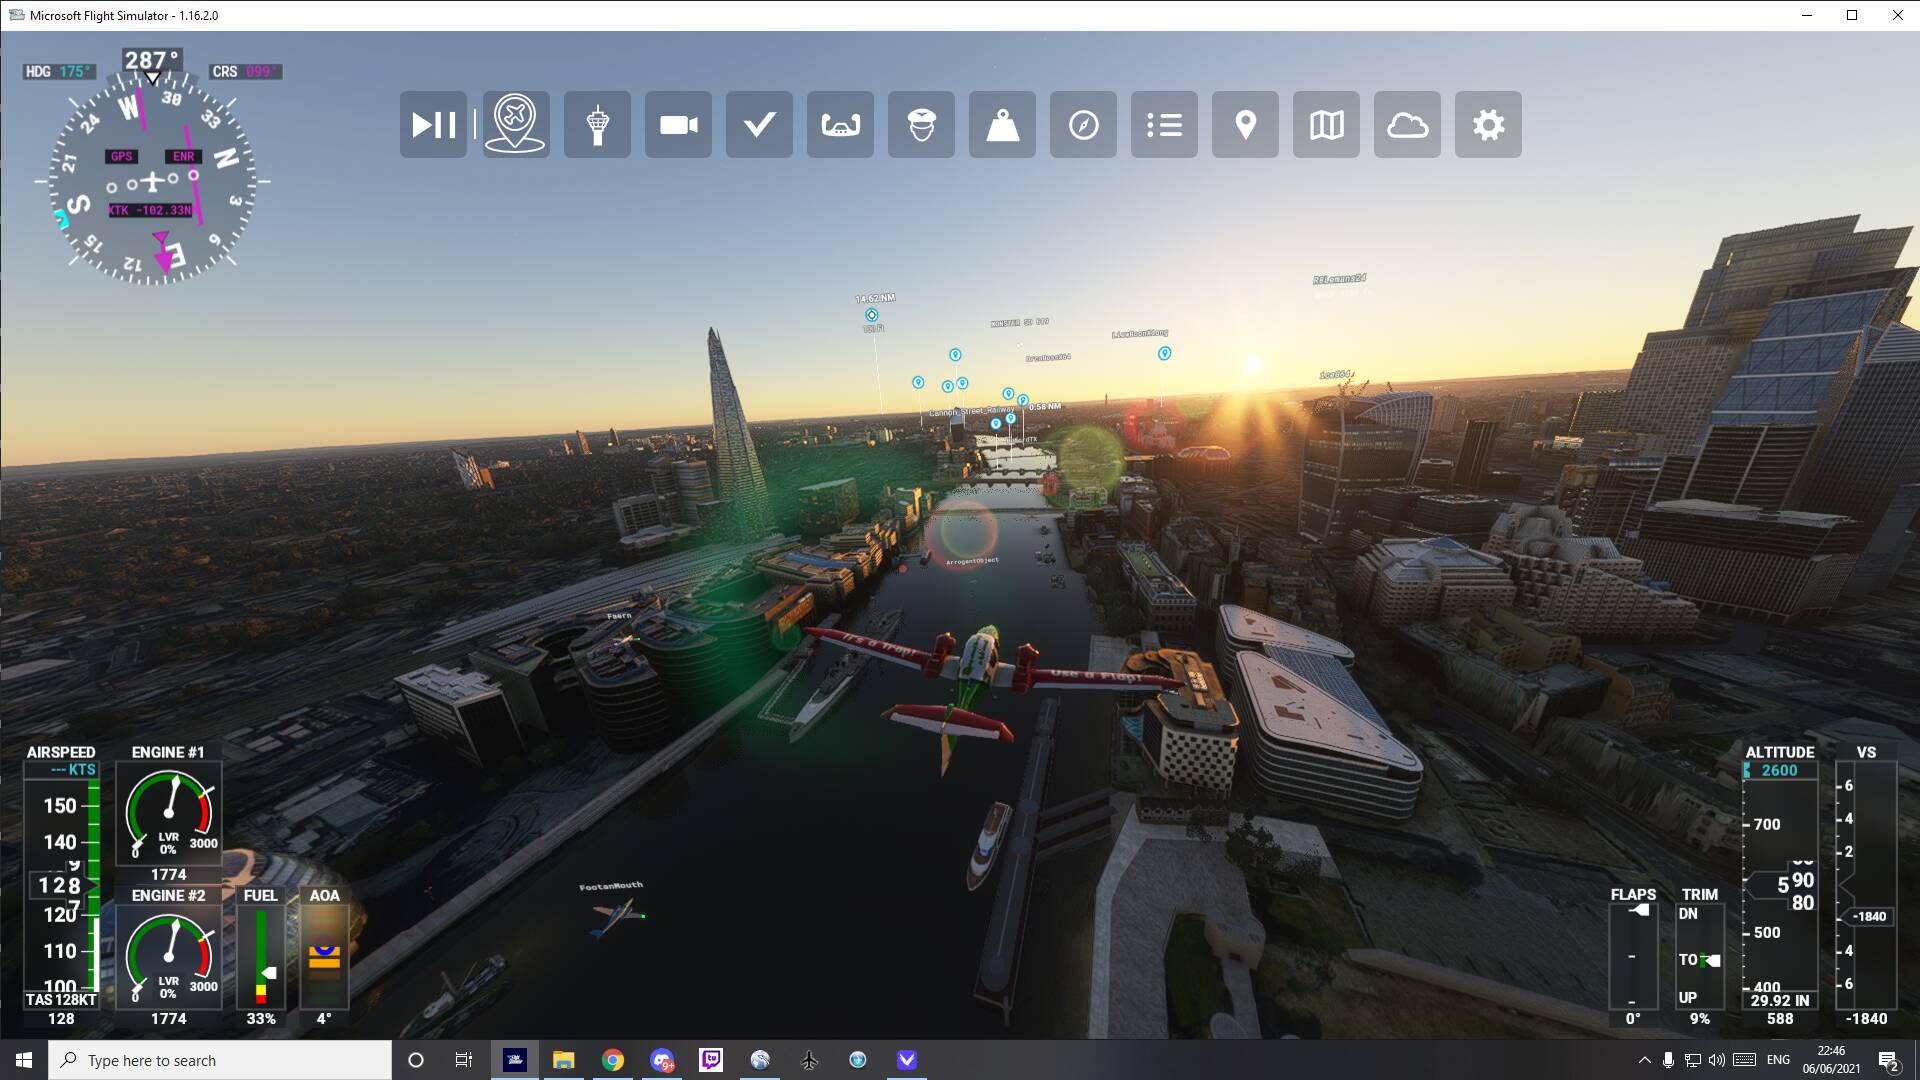Open the Checklist checkmark icon
Viewport: 1920px width, 1080px height.
[759, 125]
